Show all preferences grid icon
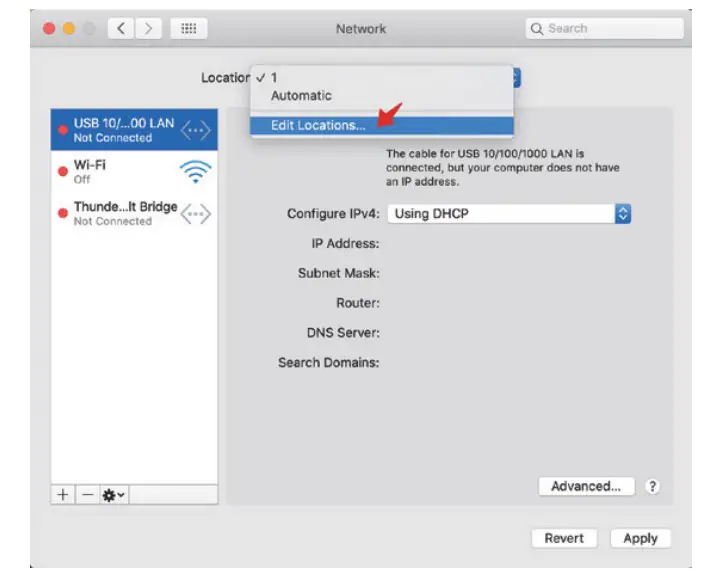711x587 pixels. click(x=189, y=29)
